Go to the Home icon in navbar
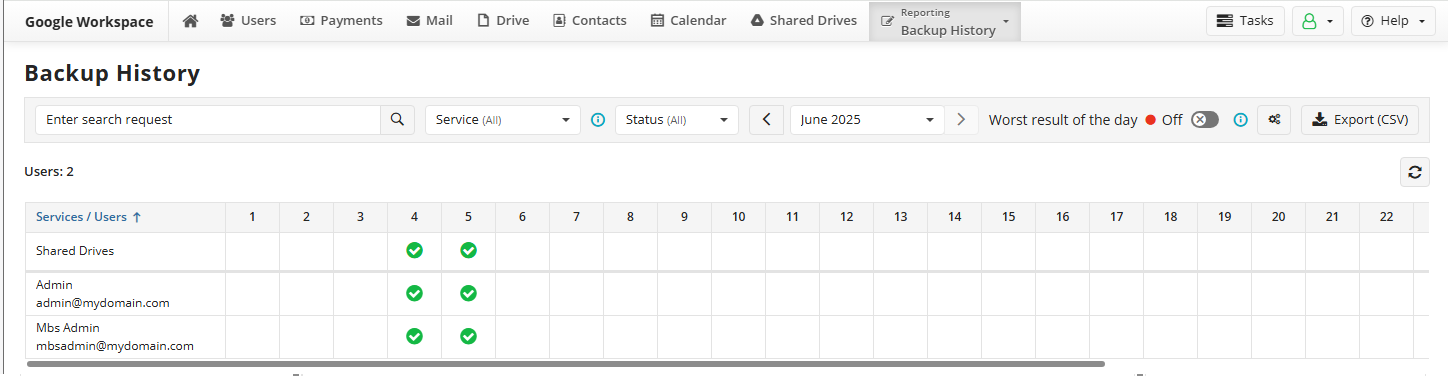 190,20
